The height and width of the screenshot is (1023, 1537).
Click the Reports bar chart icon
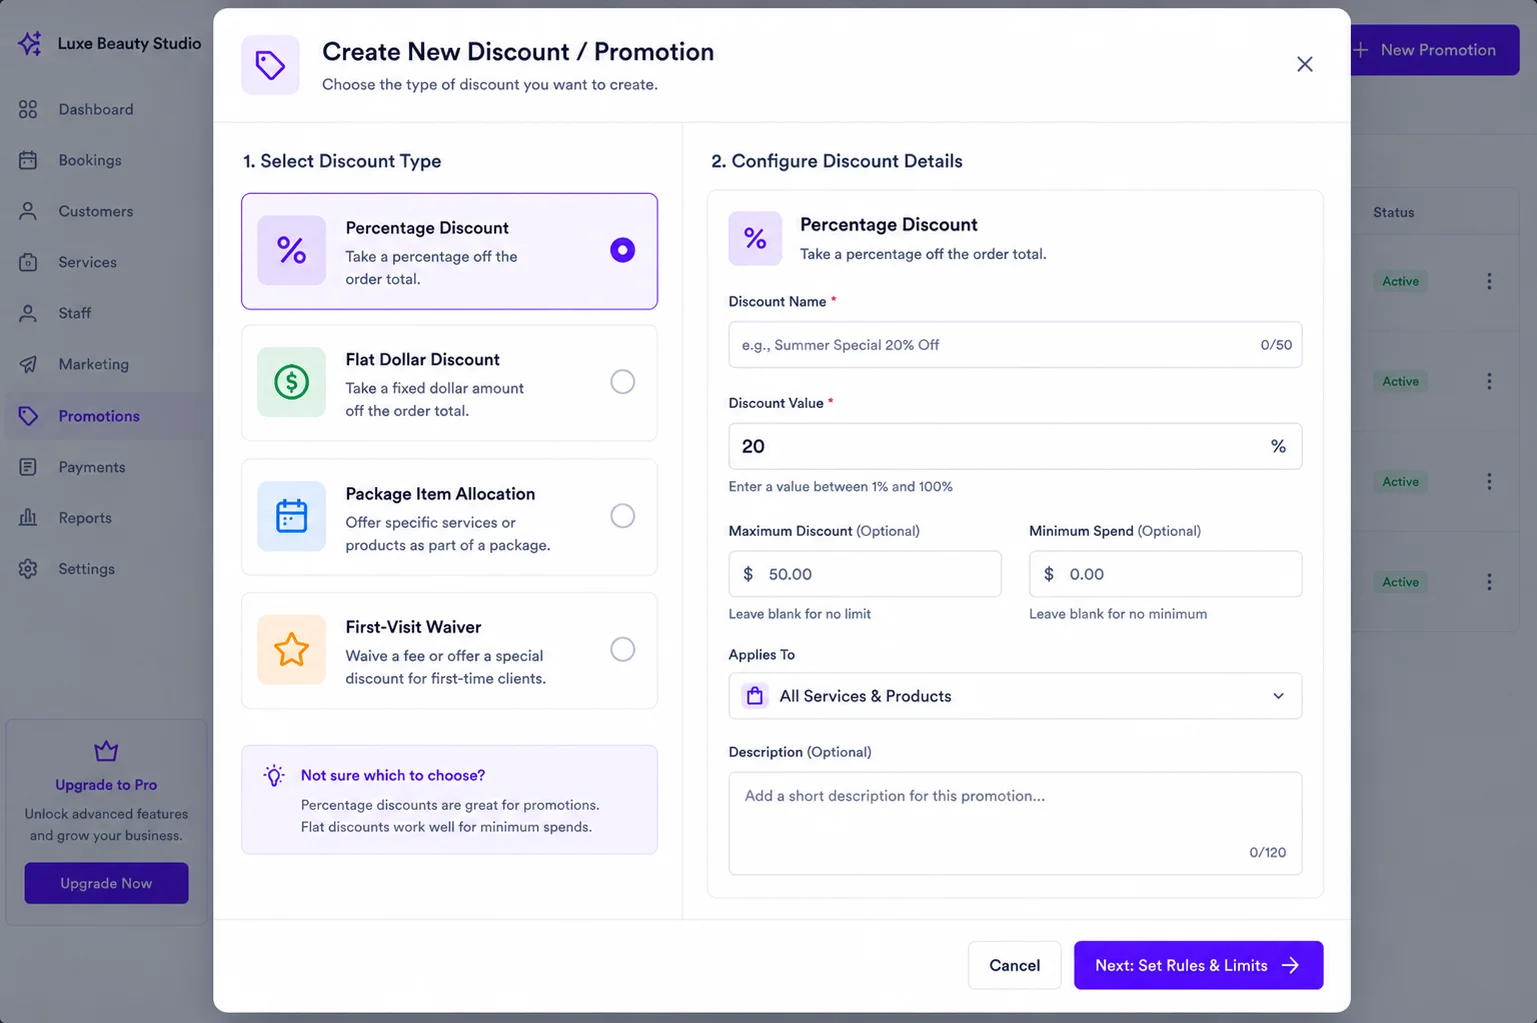[x=28, y=518]
